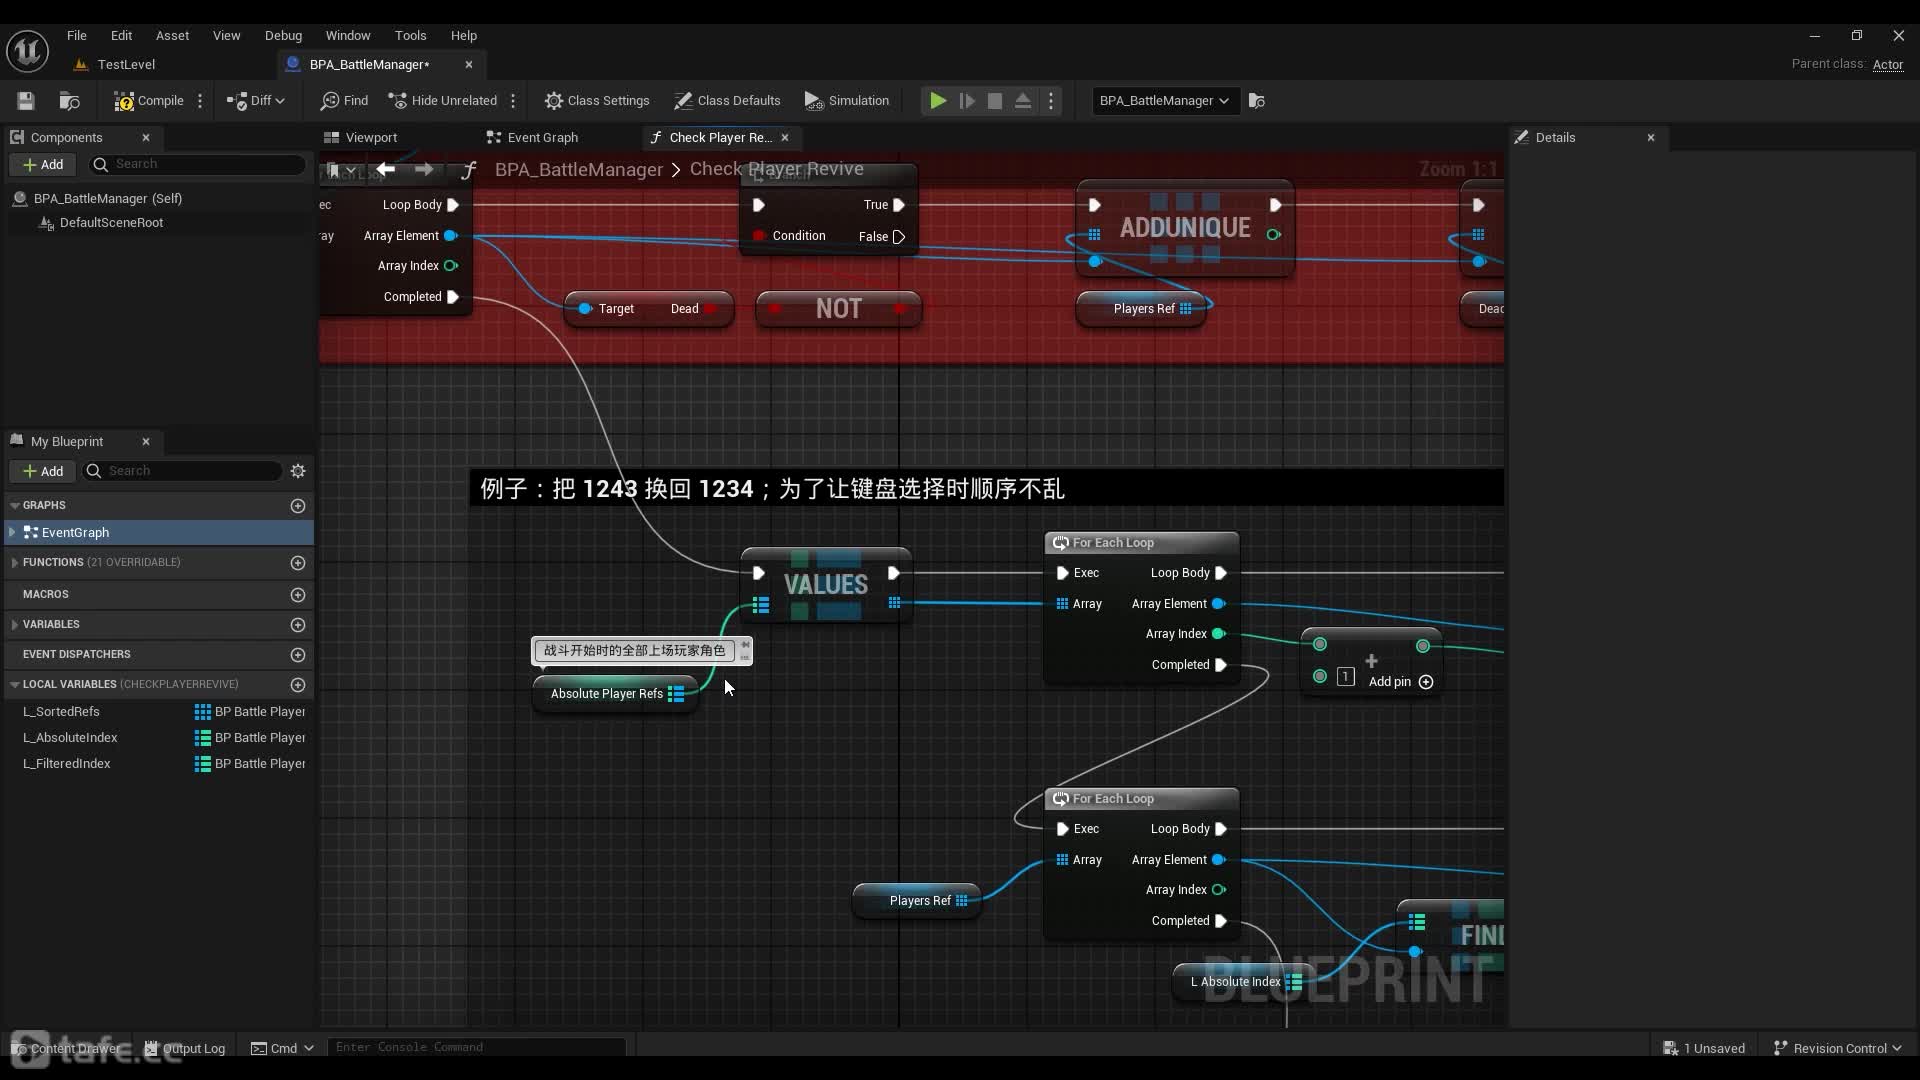Click the graph forward navigation arrow
The height and width of the screenshot is (1080, 1920).
tap(424, 169)
